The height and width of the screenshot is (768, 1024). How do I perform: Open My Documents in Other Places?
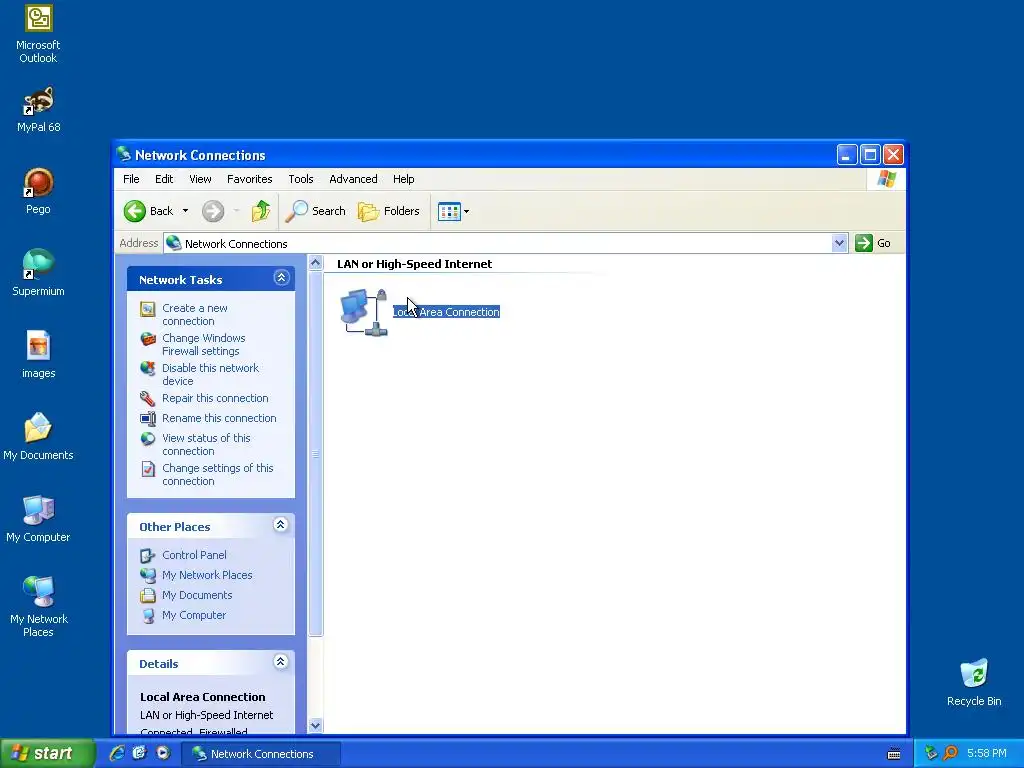point(197,596)
